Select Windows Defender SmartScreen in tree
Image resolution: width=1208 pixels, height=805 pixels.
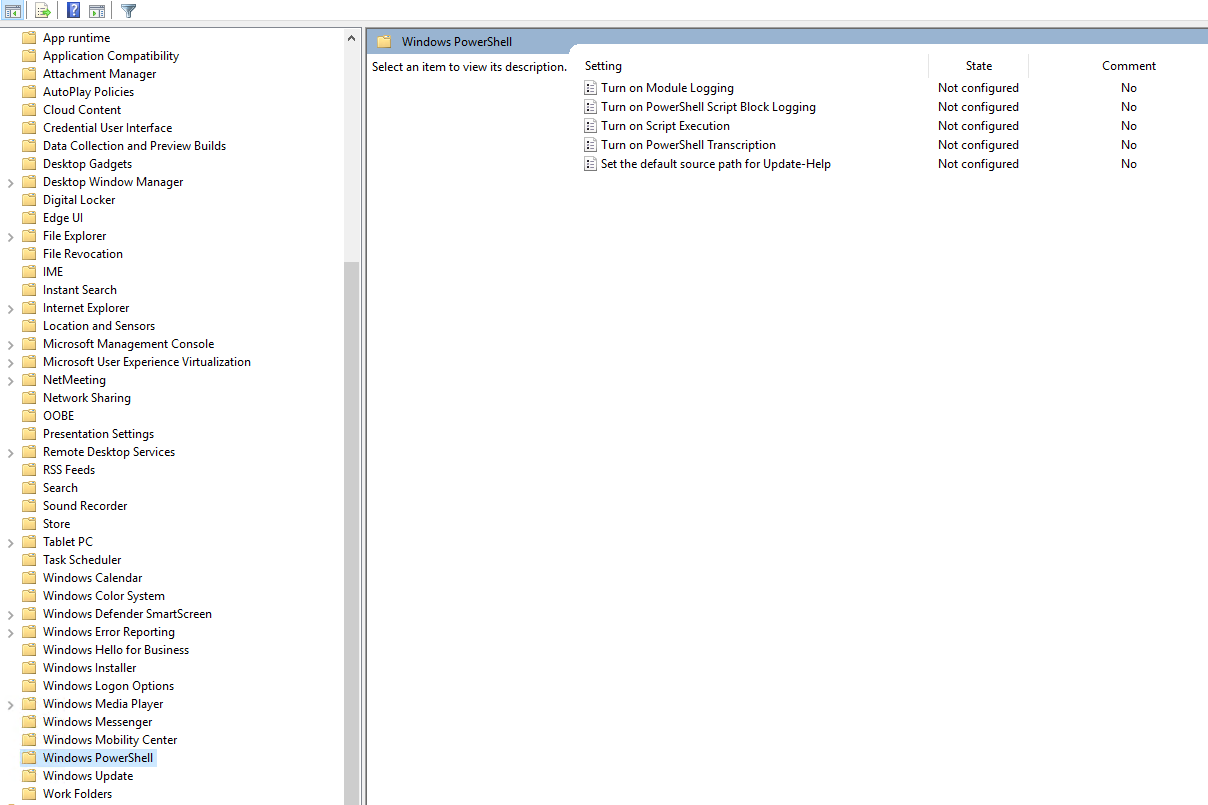click(127, 614)
